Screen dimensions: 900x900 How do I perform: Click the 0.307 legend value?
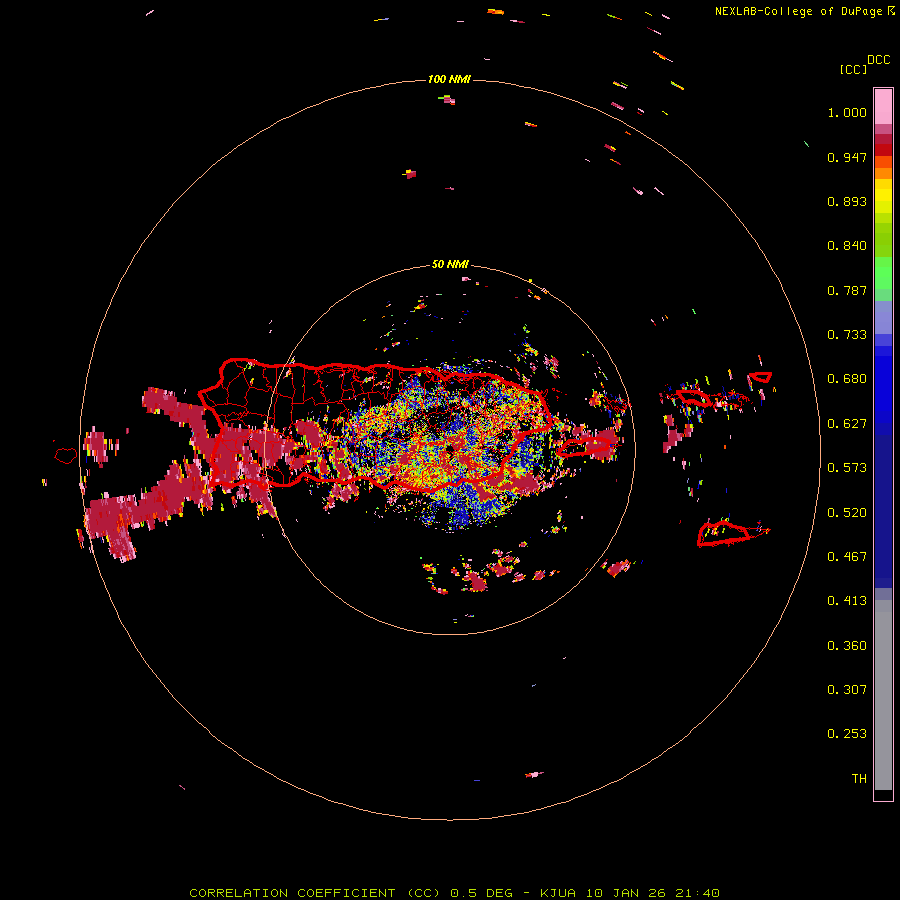(x=847, y=690)
